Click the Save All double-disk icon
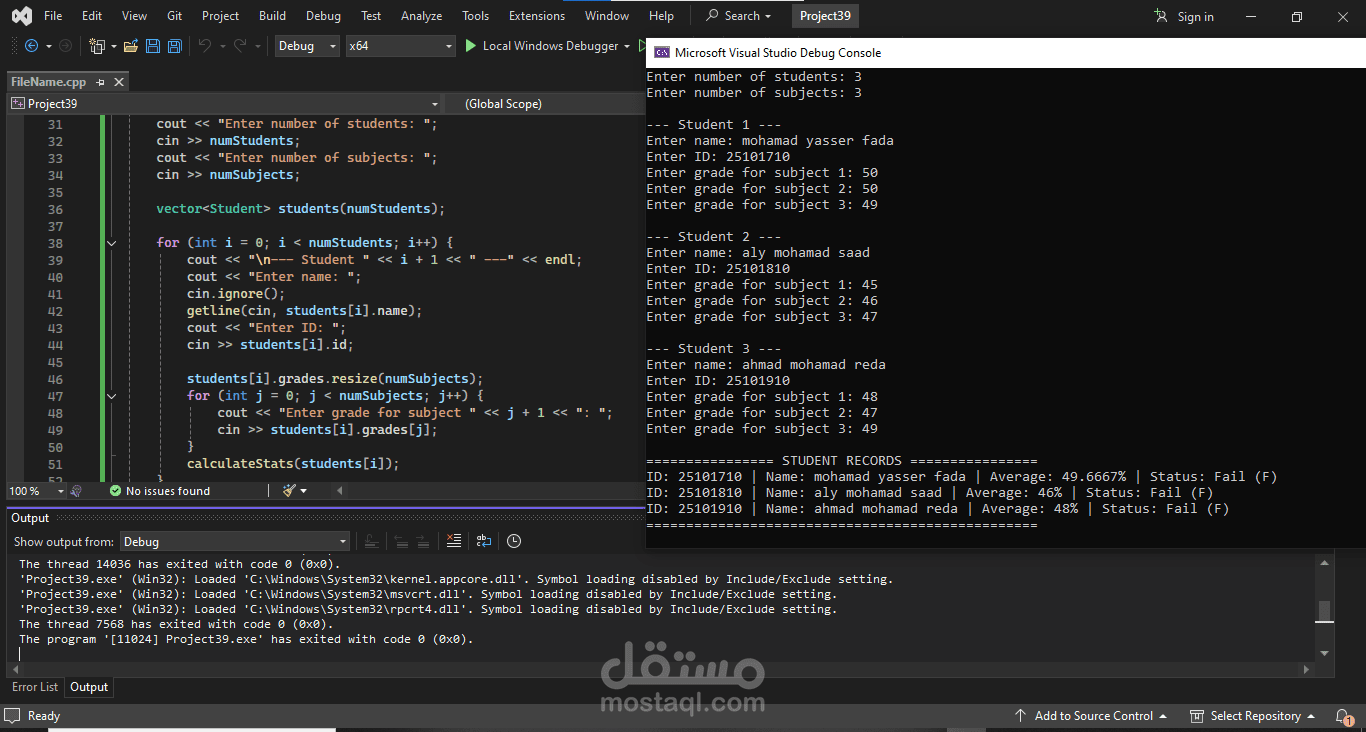The width and height of the screenshot is (1366, 732). tap(174, 46)
